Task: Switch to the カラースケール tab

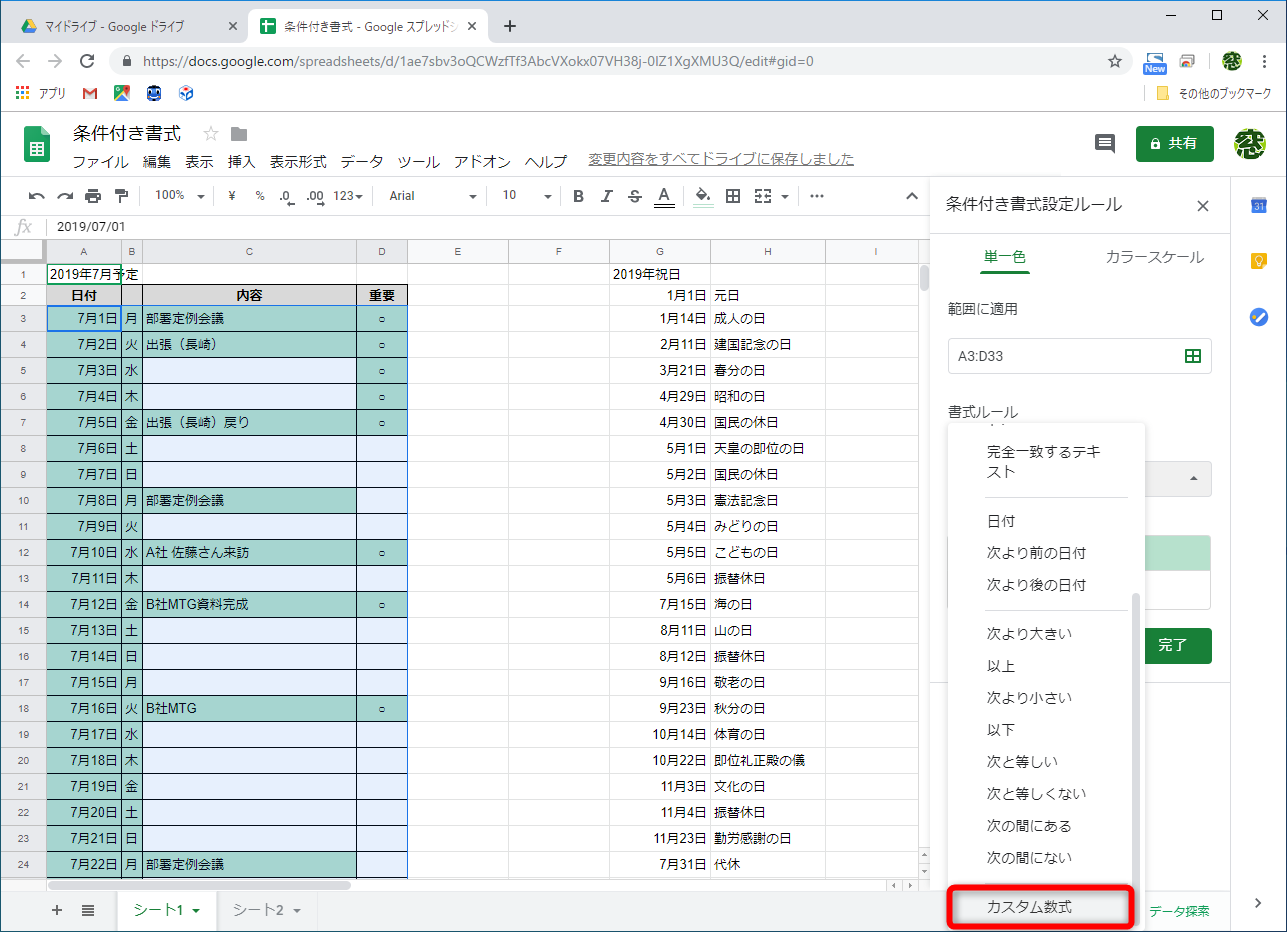Action: [x=1153, y=257]
